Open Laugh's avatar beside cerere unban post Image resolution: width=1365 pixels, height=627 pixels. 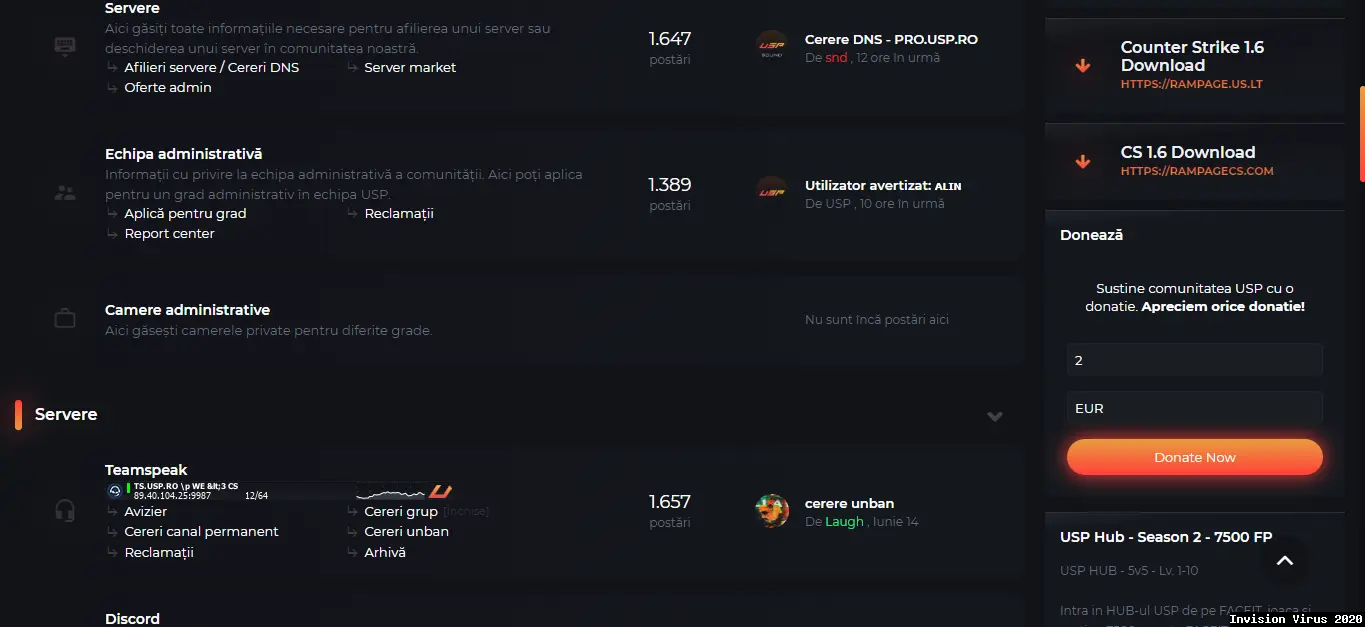(x=772, y=511)
